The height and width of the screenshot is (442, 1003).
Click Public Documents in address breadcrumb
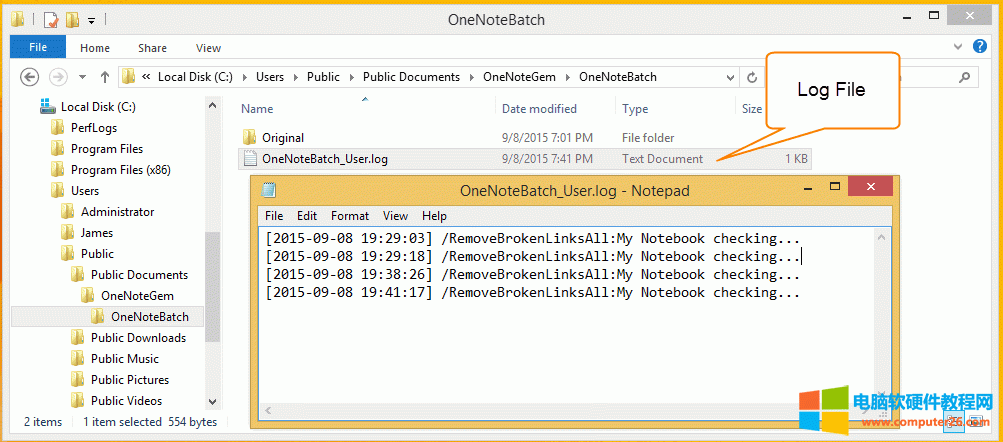411,77
